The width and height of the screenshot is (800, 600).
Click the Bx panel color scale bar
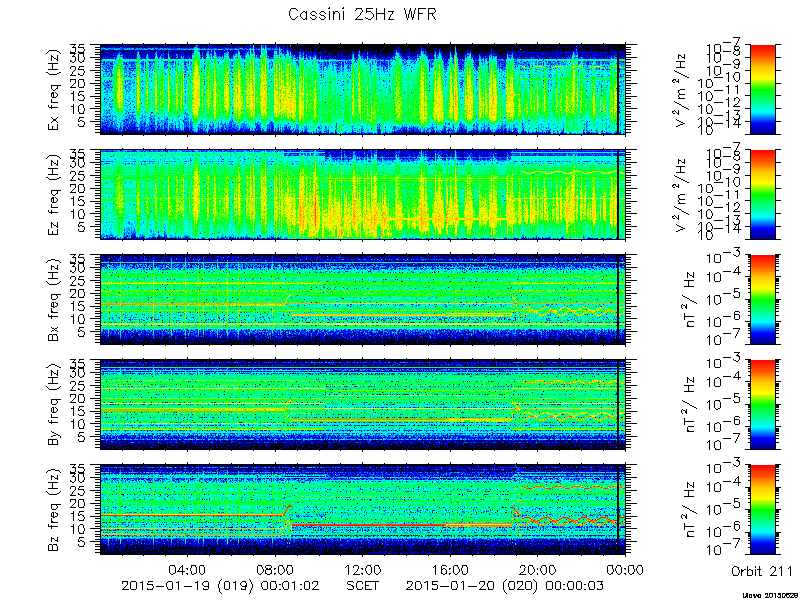(x=762, y=299)
